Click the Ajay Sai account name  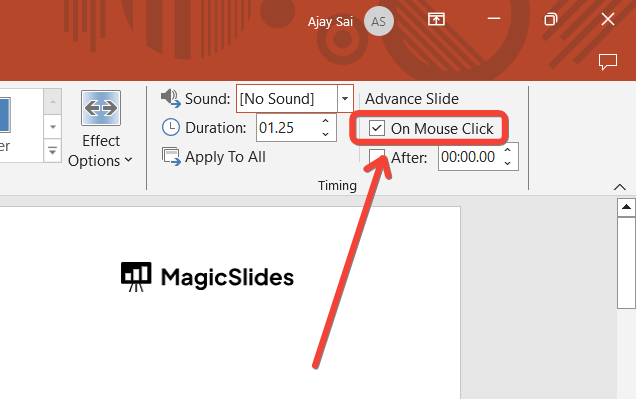(330, 21)
